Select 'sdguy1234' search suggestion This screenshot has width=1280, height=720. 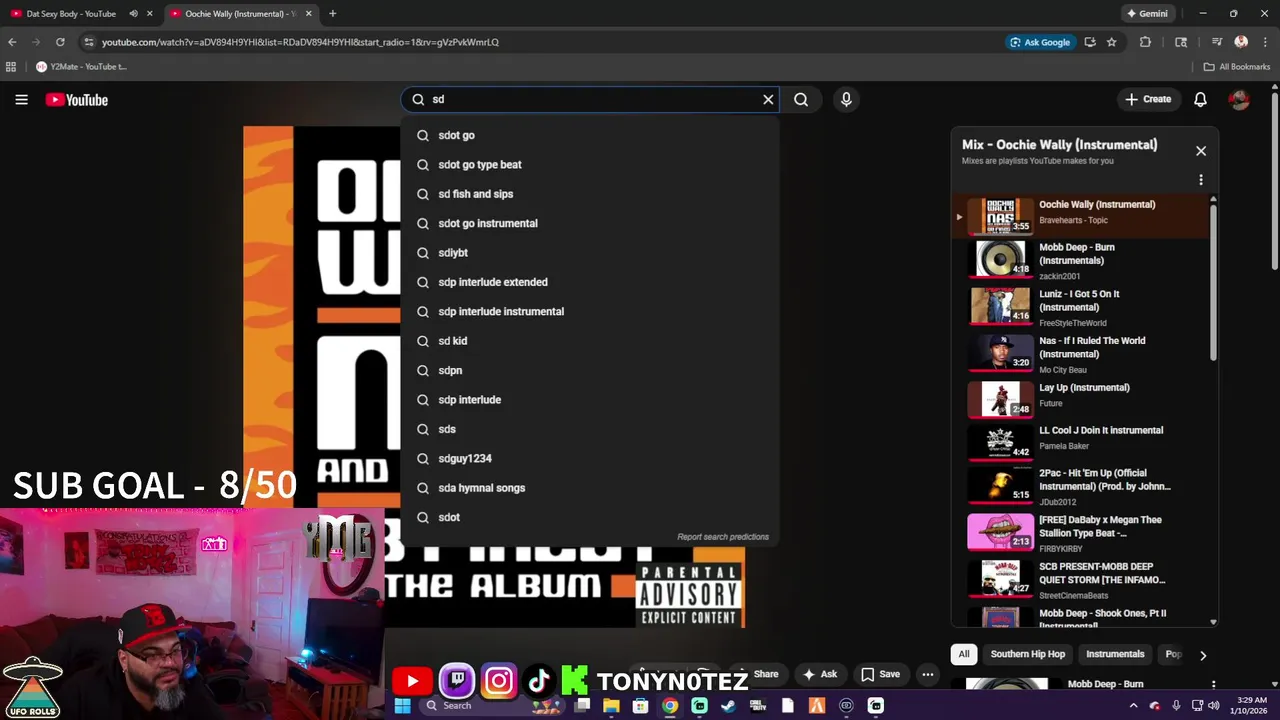coord(590,458)
